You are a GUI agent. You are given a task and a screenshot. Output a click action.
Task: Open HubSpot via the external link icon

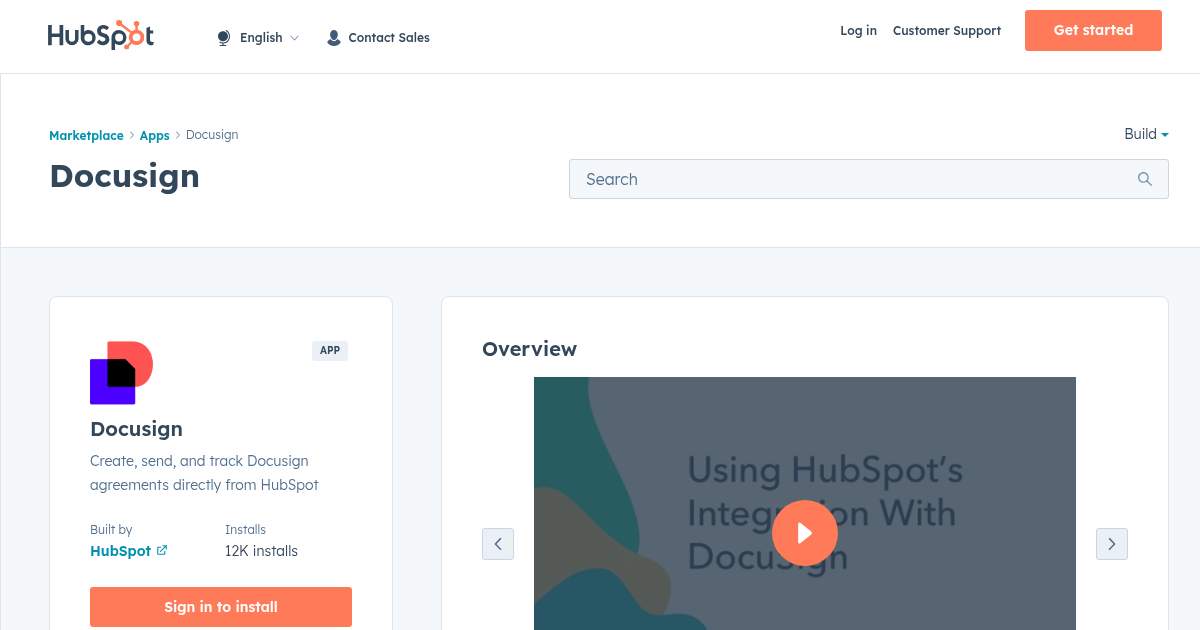click(162, 550)
